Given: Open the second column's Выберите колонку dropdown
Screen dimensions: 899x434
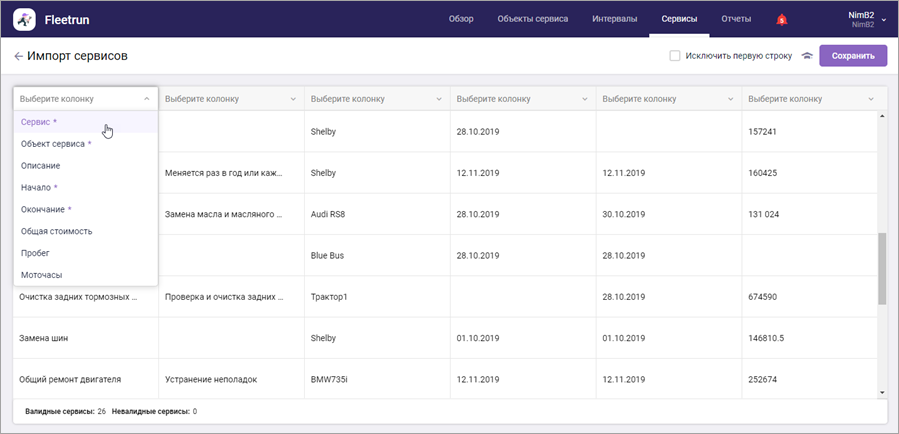Looking at the screenshot, I should (230, 99).
